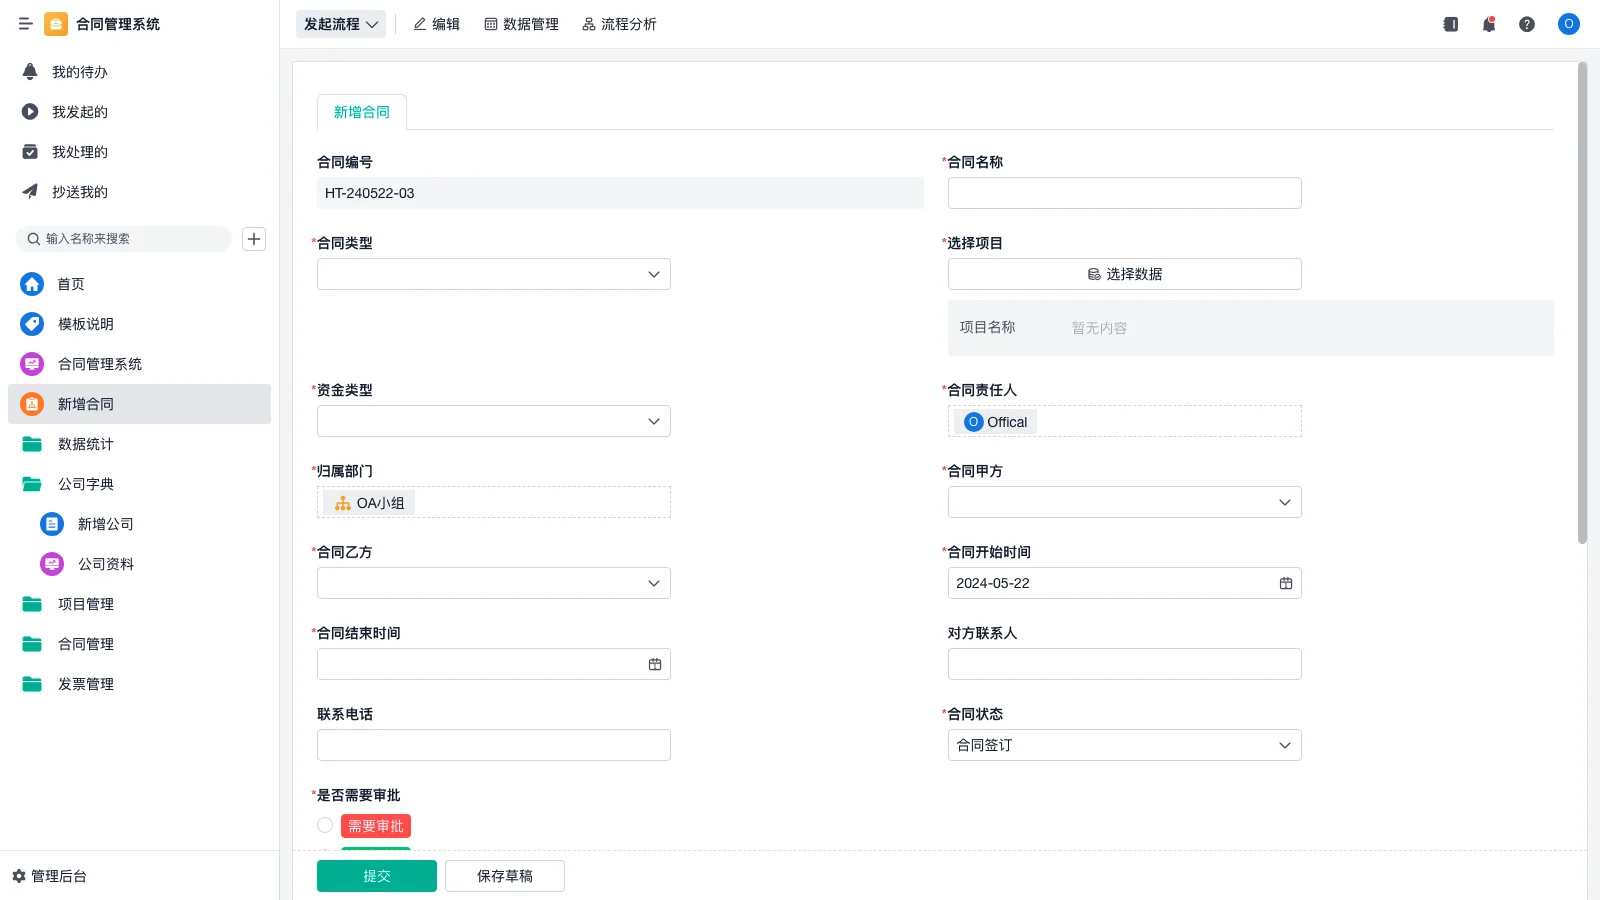Image resolution: width=1600 pixels, height=900 pixels.
Task: Open the help question mark icon
Action: [1526, 24]
